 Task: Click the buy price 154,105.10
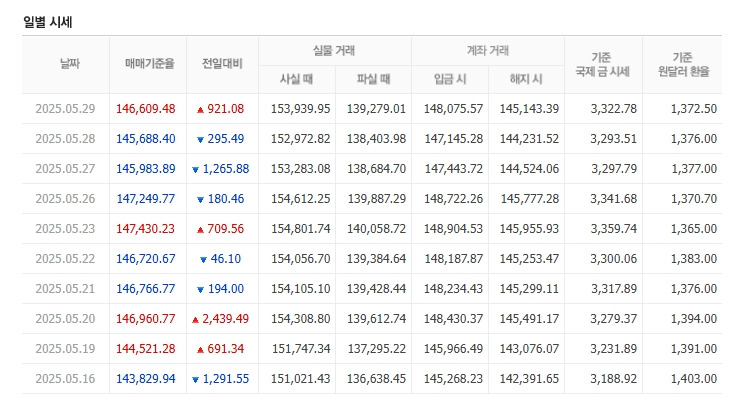click(x=301, y=289)
